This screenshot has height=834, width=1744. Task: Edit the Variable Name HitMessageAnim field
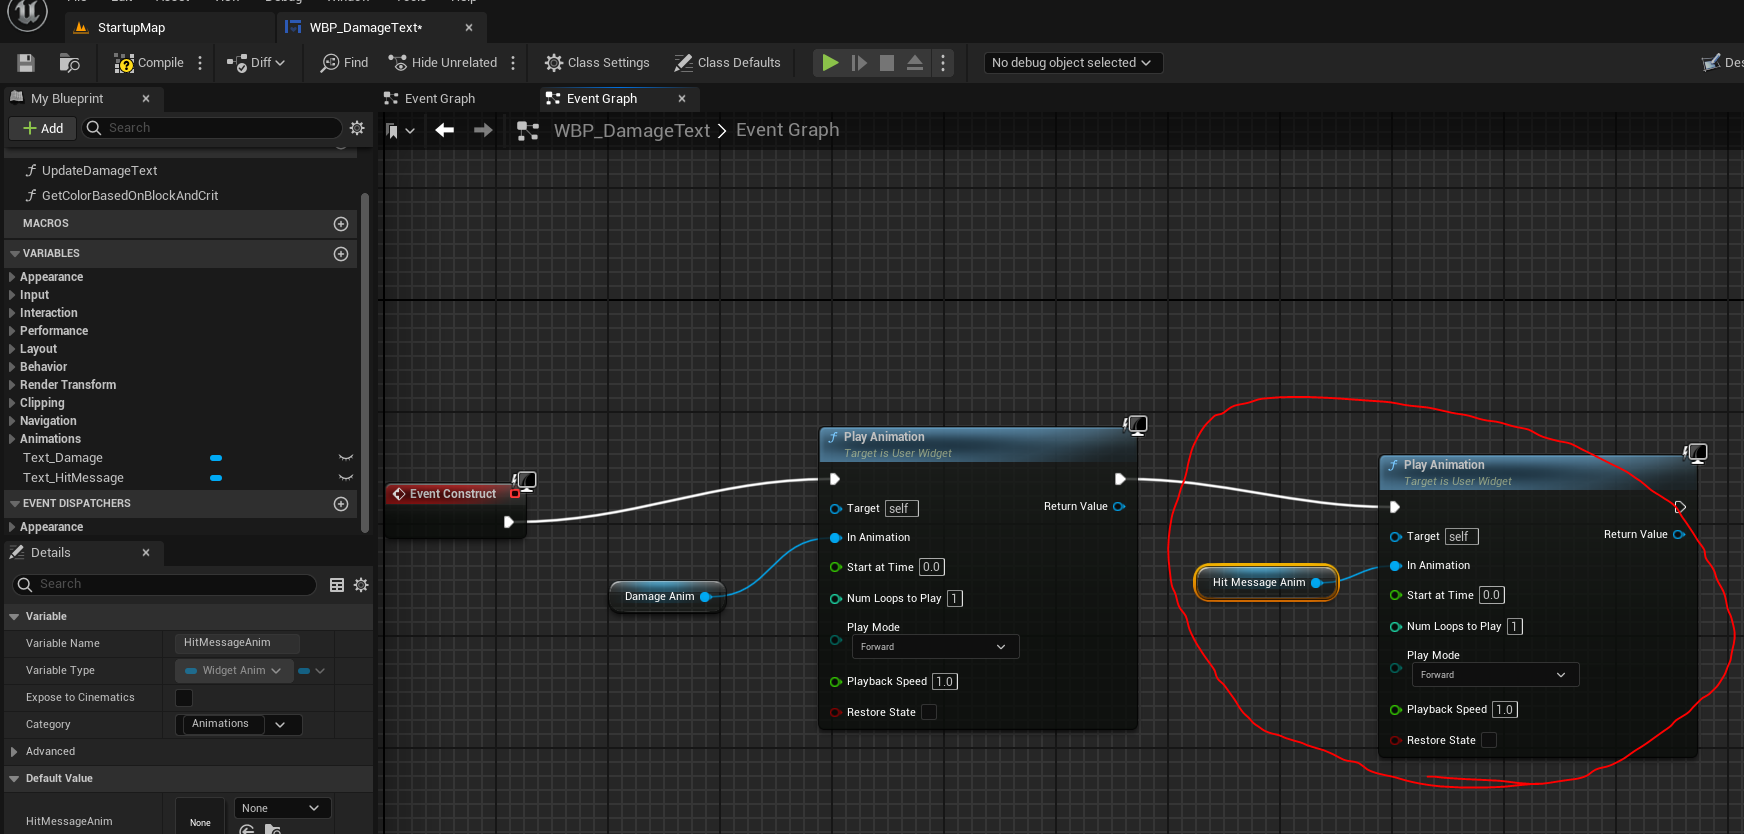(238, 643)
